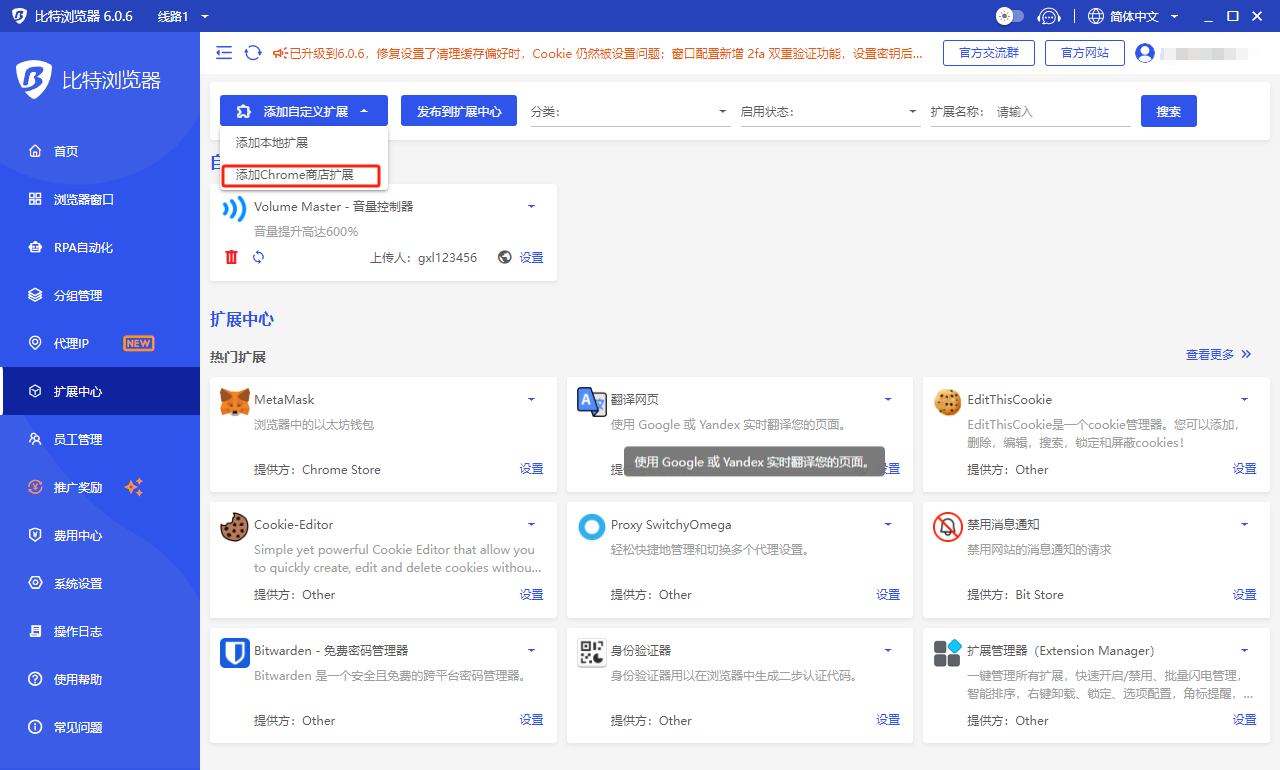Open 设置 for 扩展管理器
This screenshot has height=770, width=1280.
(x=1245, y=720)
